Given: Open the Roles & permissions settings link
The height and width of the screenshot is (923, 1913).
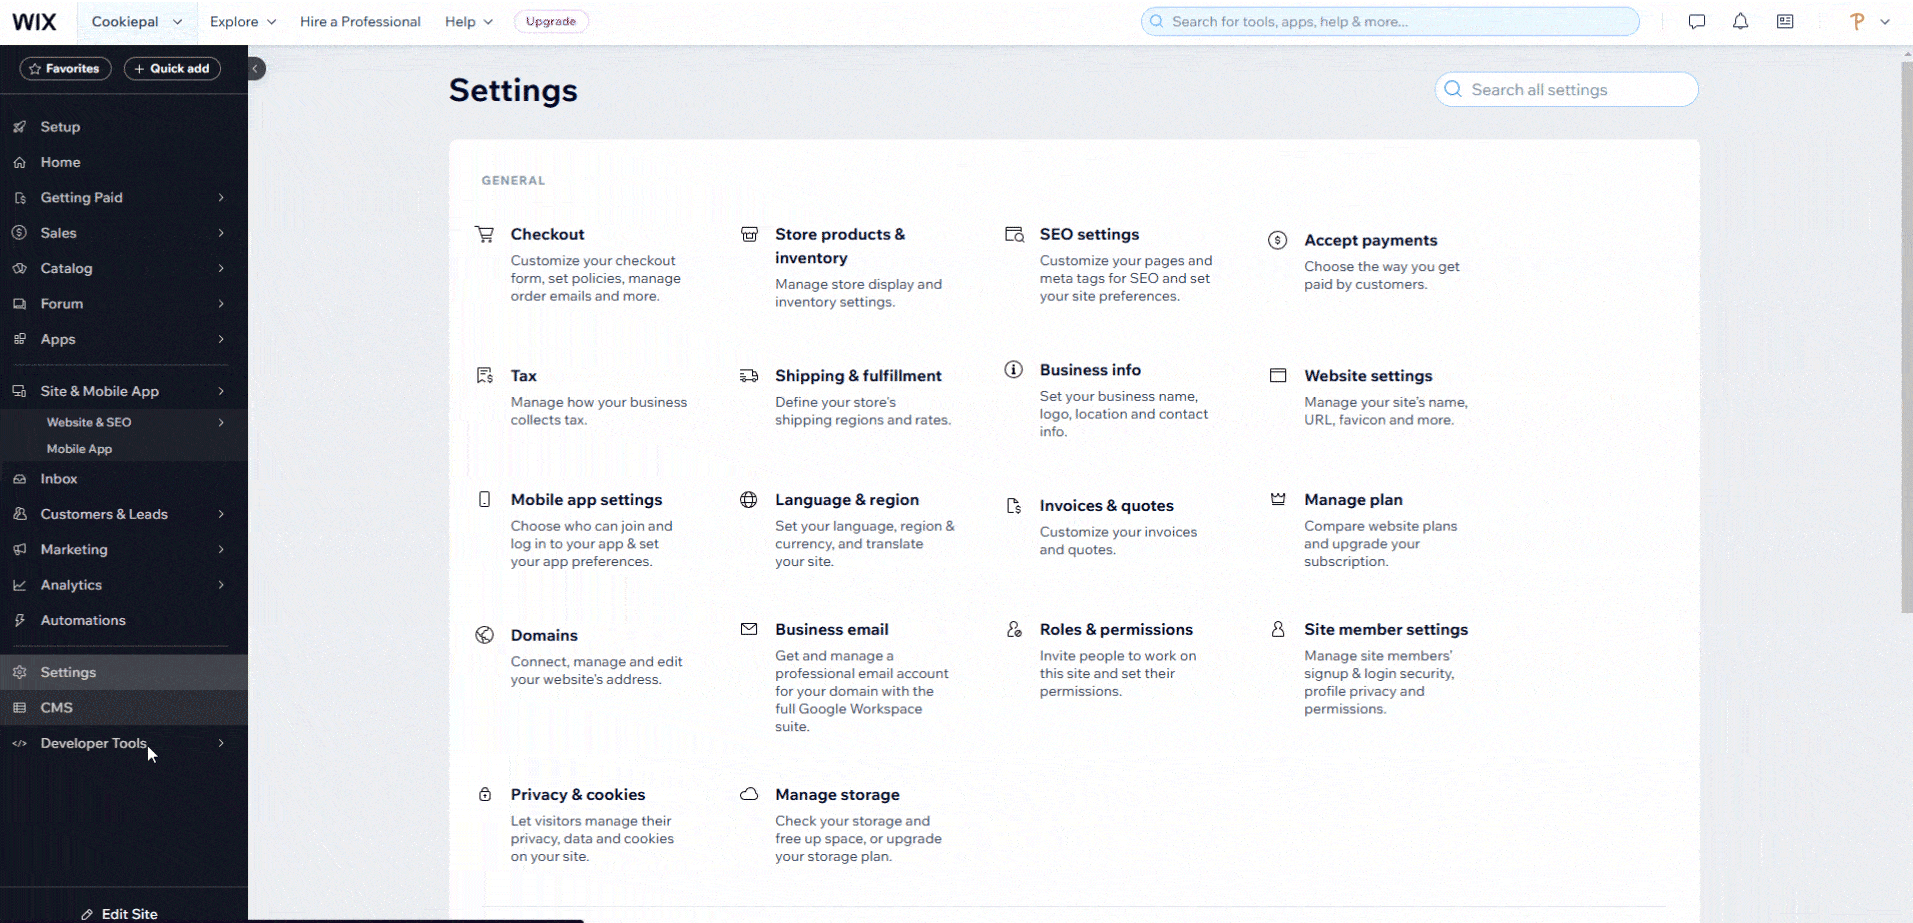Looking at the screenshot, I should click(x=1116, y=630).
